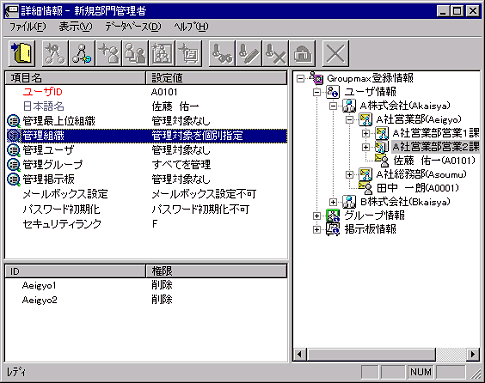Click the magnifier icon on highlighted 管理組織 row

(14, 136)
